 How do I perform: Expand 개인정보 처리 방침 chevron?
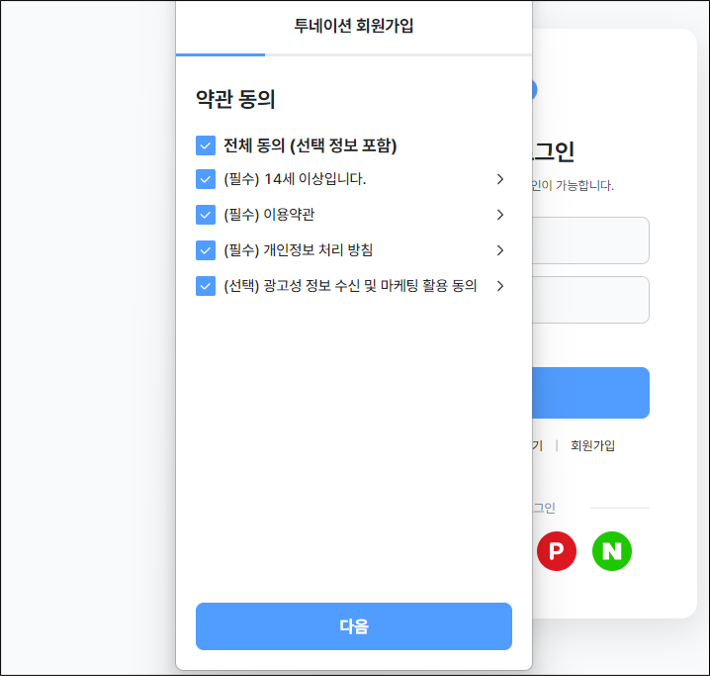pyautogui.click(x=500, y=250)
